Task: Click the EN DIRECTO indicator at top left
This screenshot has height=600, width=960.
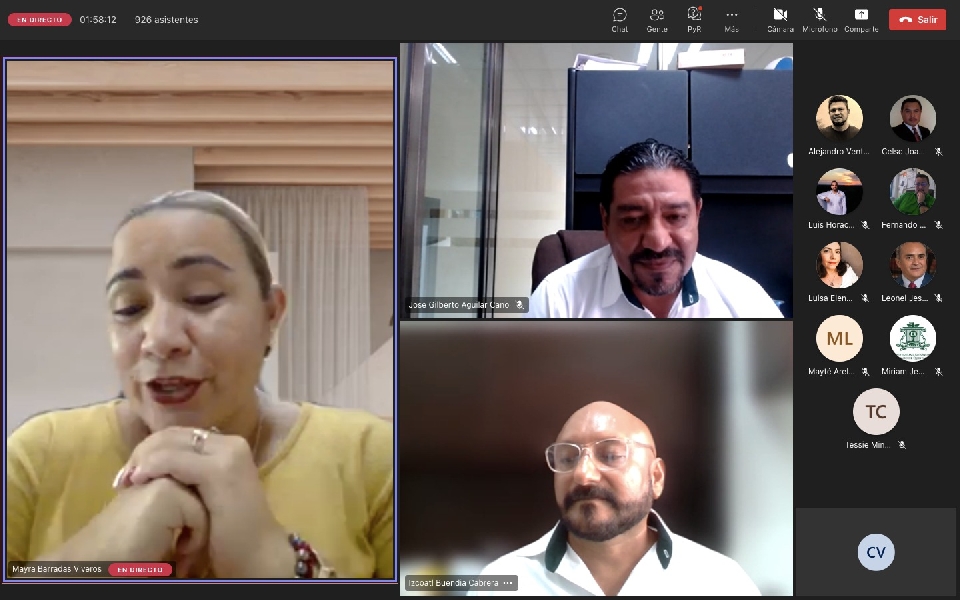Action: pos(39,19)
